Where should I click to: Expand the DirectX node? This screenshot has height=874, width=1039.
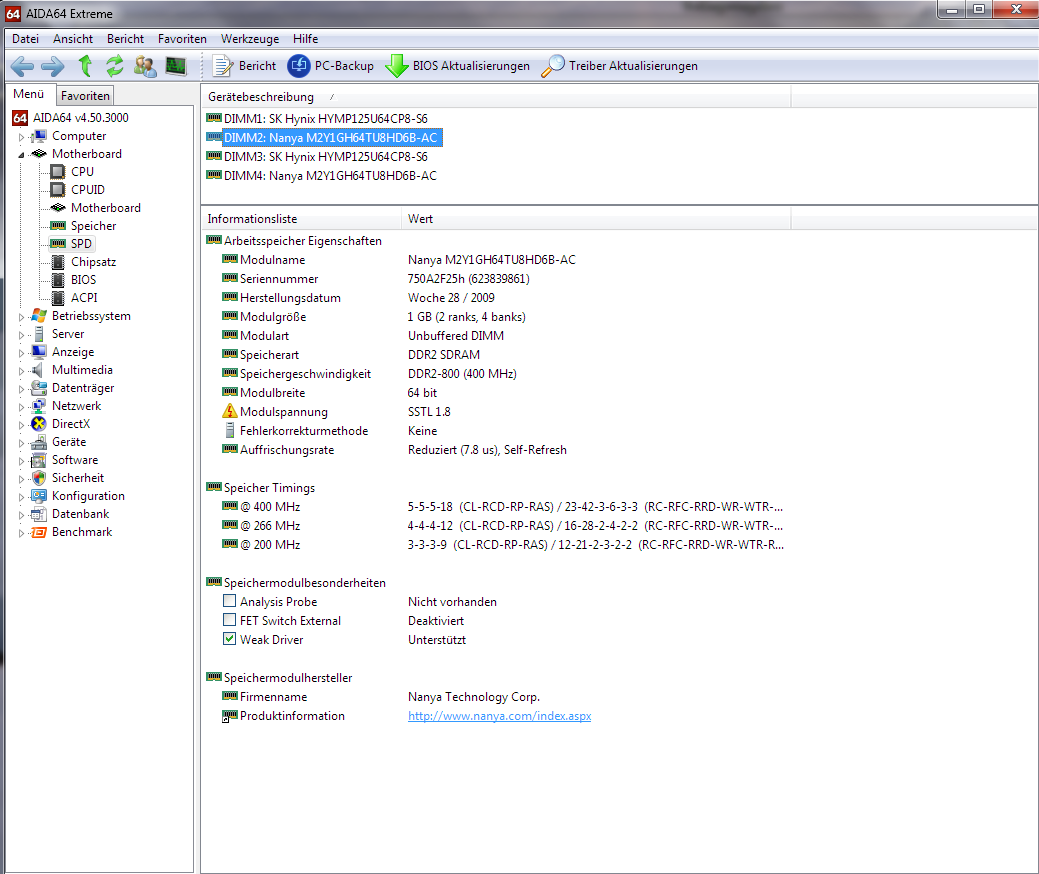21,425
